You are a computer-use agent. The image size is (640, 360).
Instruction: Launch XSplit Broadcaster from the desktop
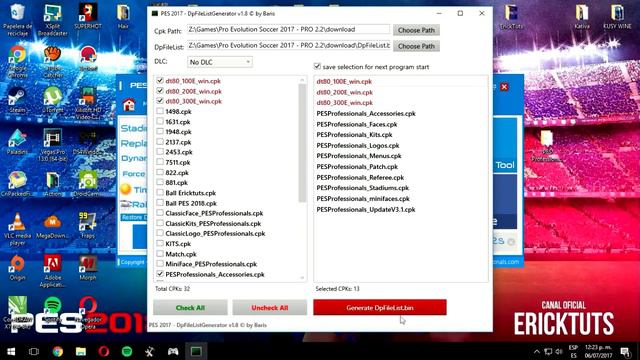[53, 20]
